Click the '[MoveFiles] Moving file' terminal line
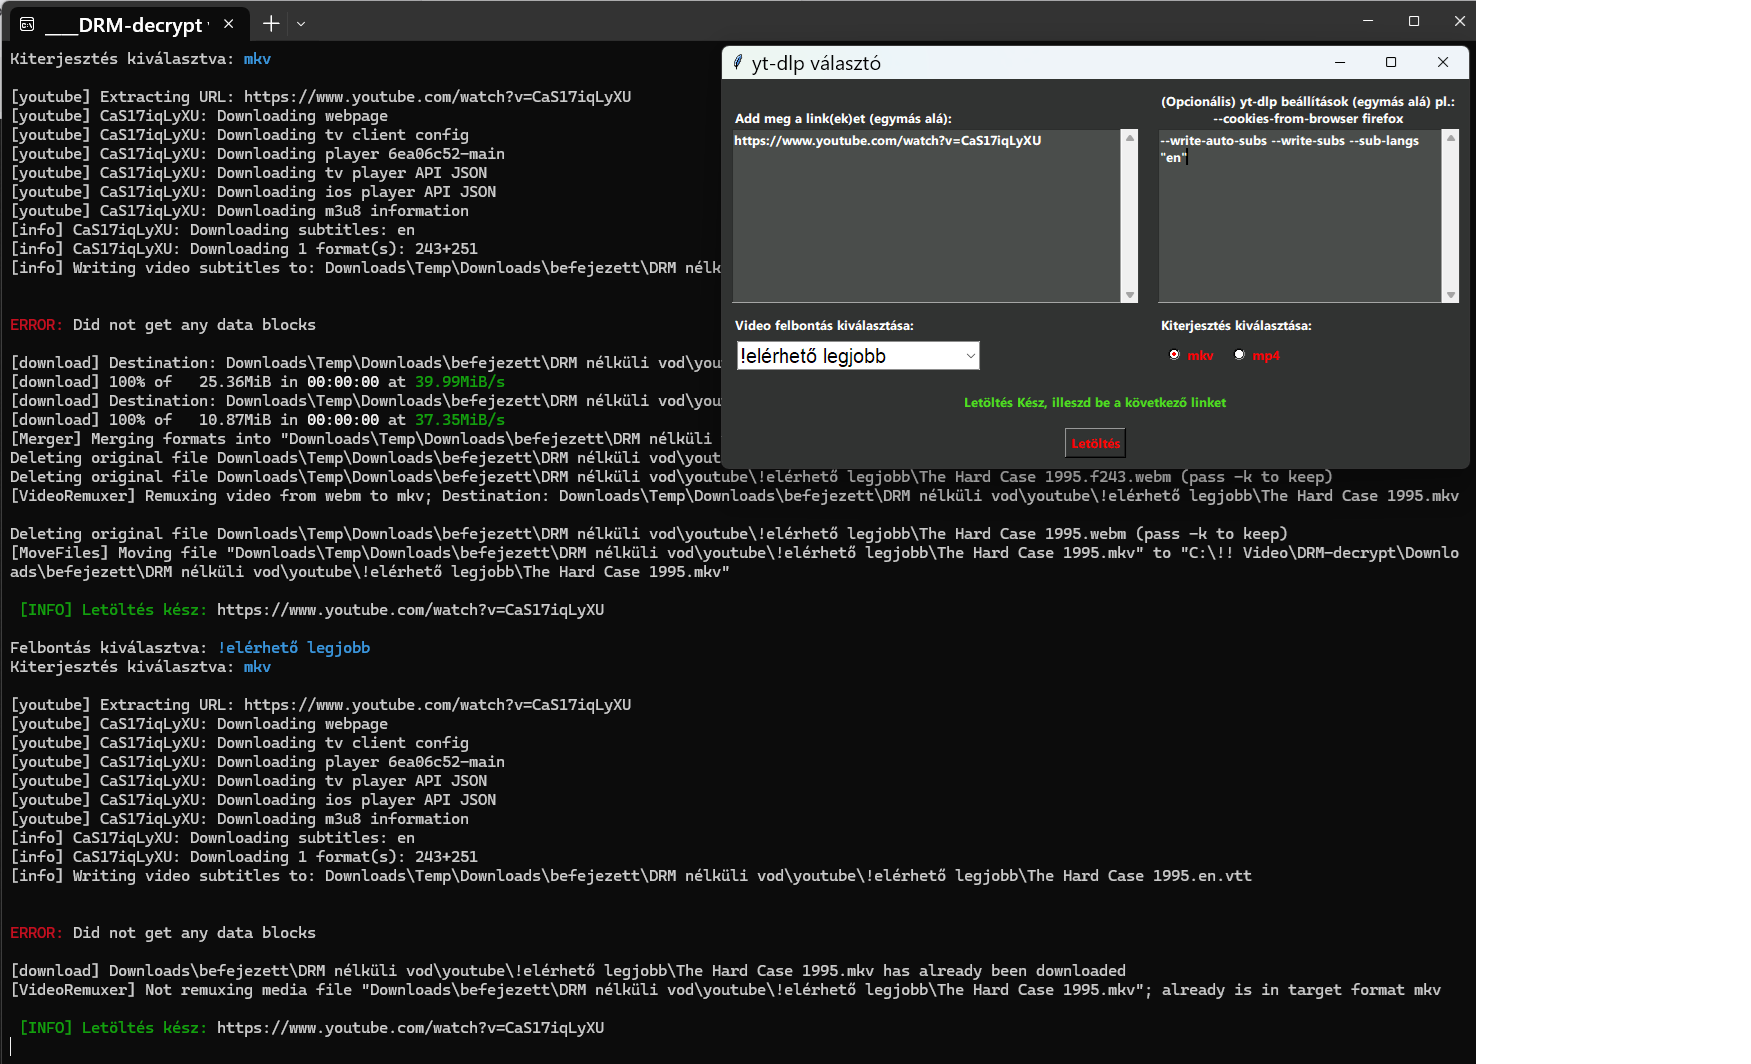Viewport: 1751px width, 1064px height. 734,562
